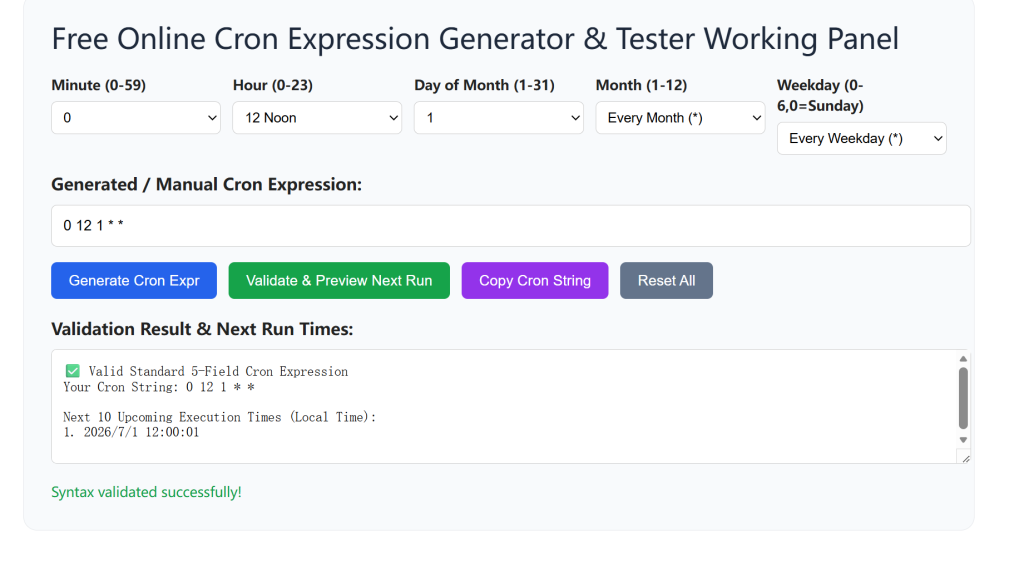The width and height of the screenshot is (1024, 585).
Task: Click 'Your Cron String: 0 12 1 * *' line
Action: (x=159, y=387)
